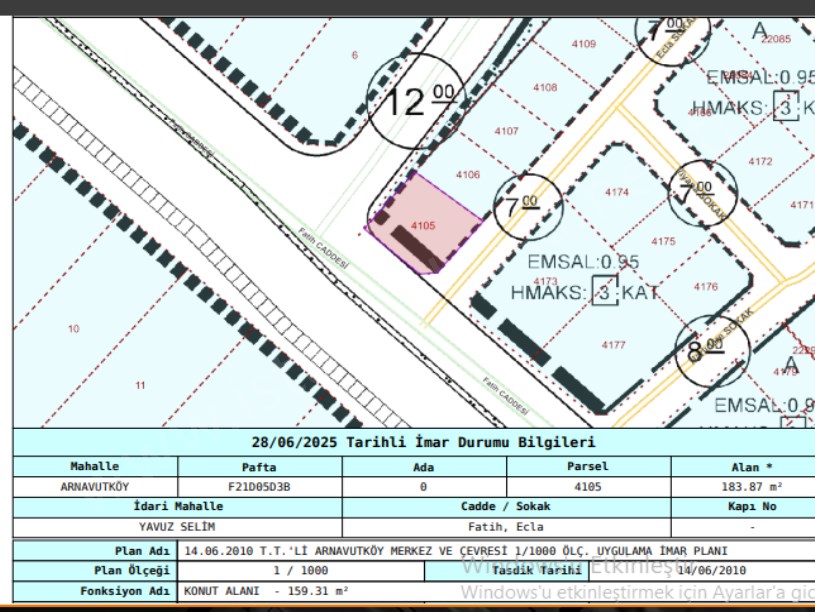Select parcel 4109 on the map
Viewport: 815px width, 612px height.
point(583,44)
